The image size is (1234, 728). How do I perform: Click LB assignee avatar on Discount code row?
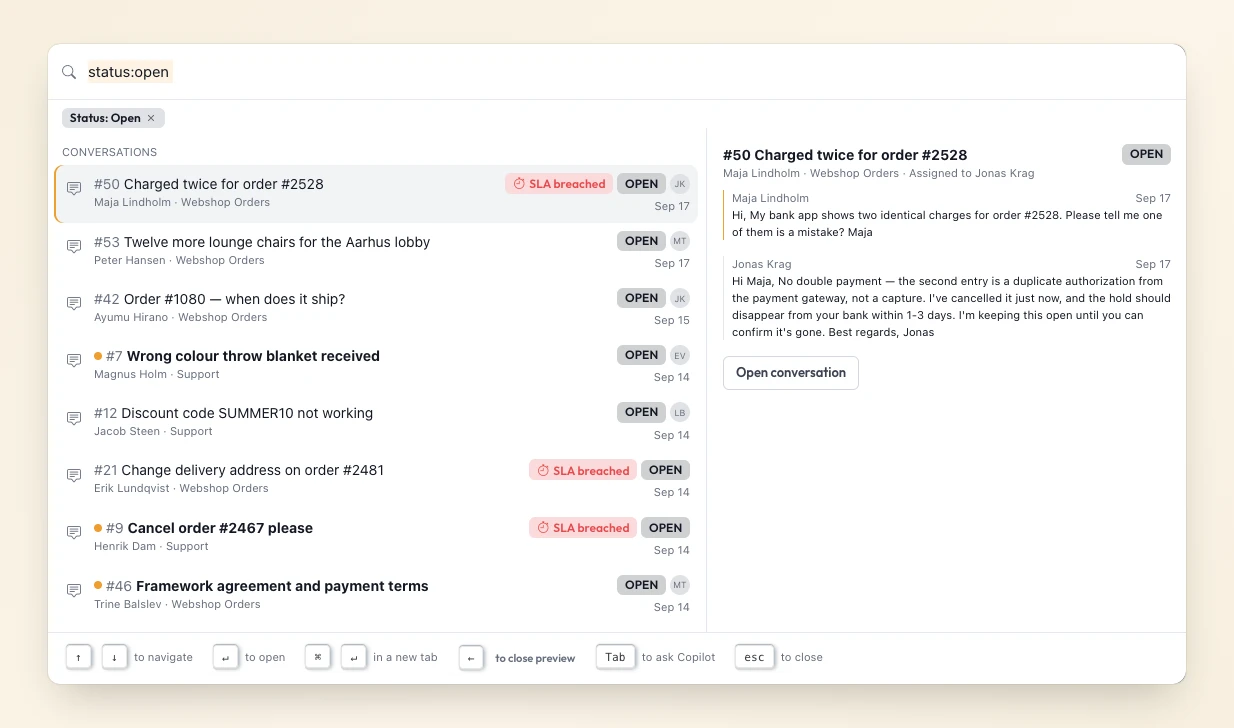pyautogui.click(x=680, y=412)
